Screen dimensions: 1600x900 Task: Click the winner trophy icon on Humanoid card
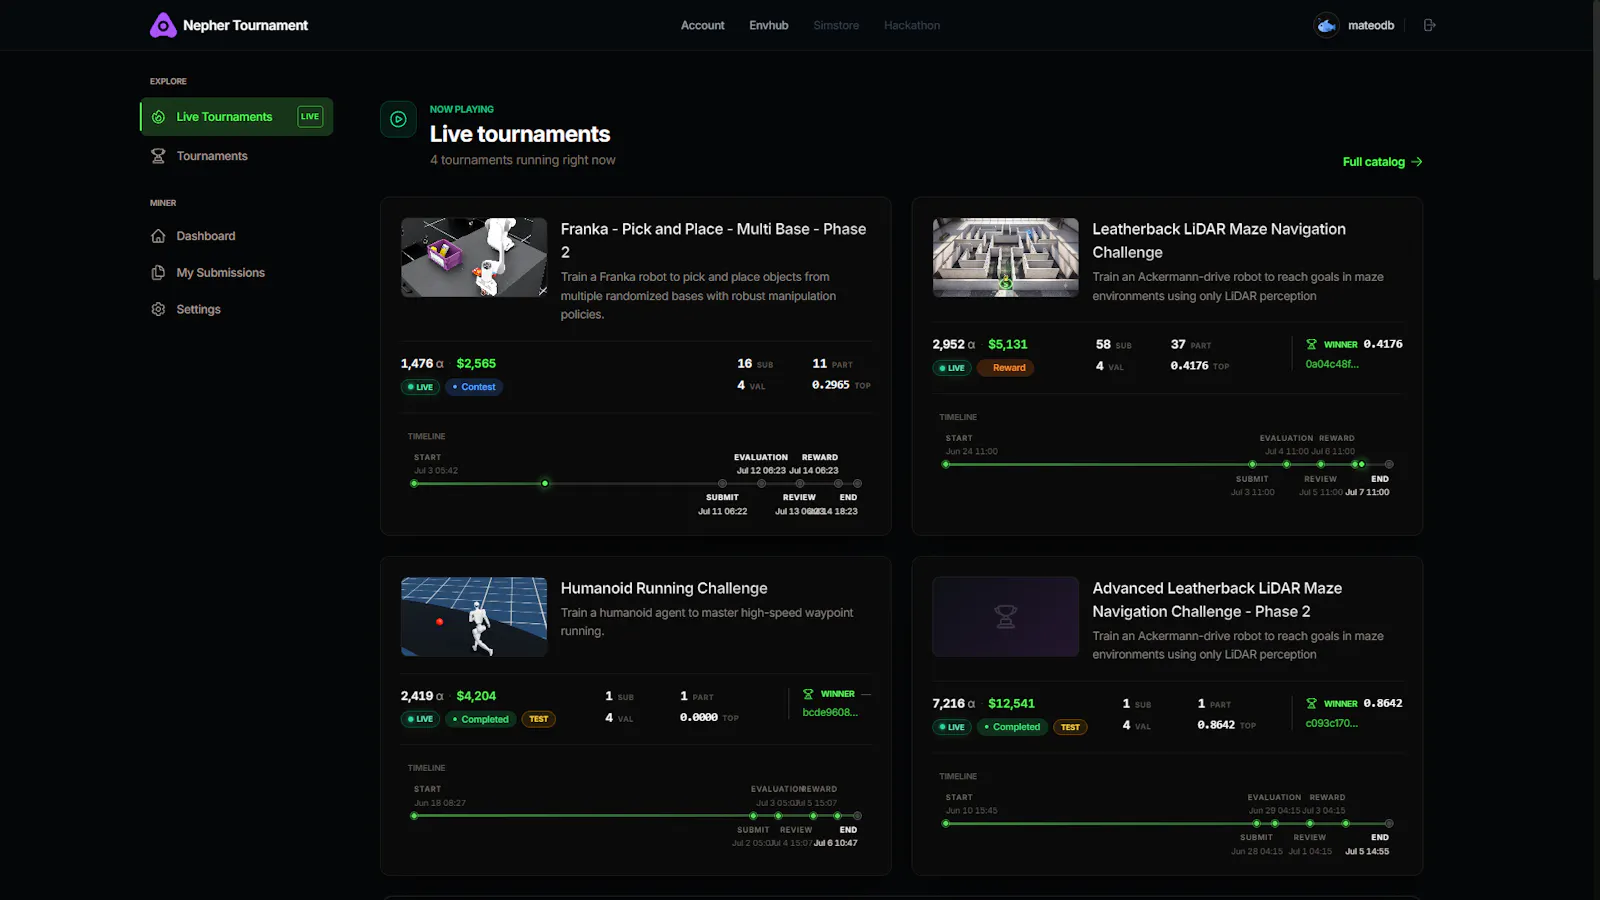(x=808, y=694)
